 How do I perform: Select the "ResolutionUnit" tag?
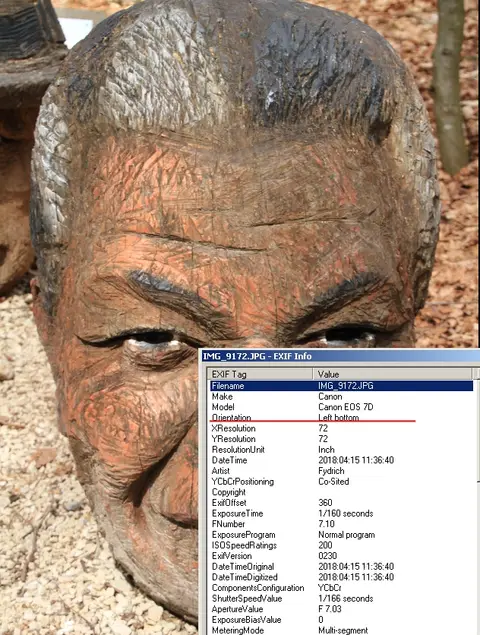pos(238,450)
